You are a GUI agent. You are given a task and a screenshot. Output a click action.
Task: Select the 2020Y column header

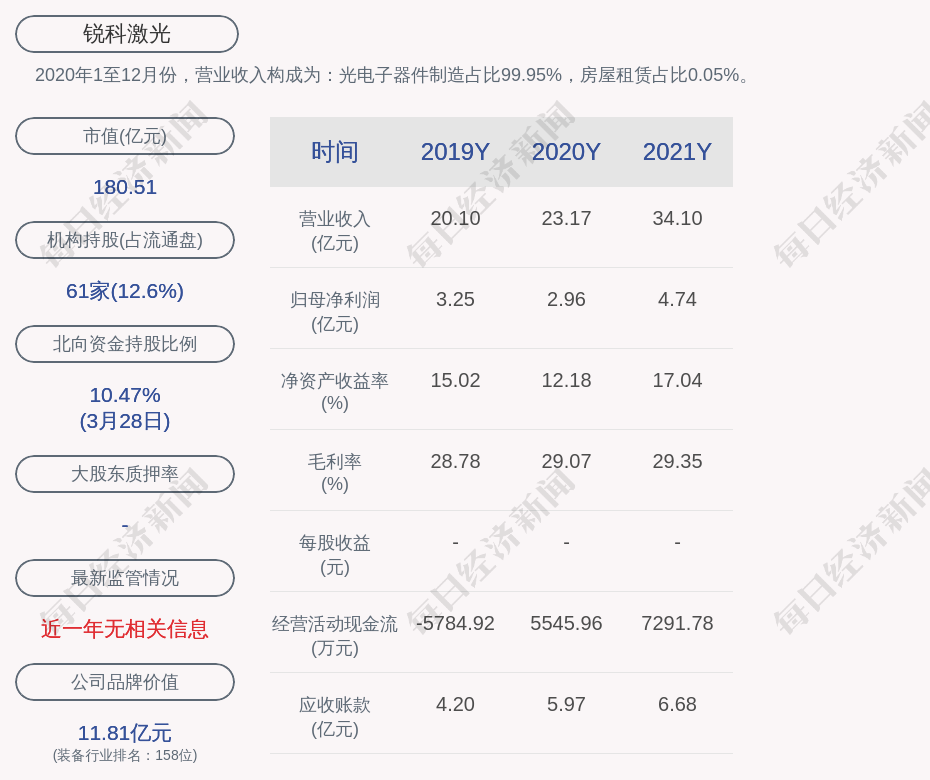[566, 152]
